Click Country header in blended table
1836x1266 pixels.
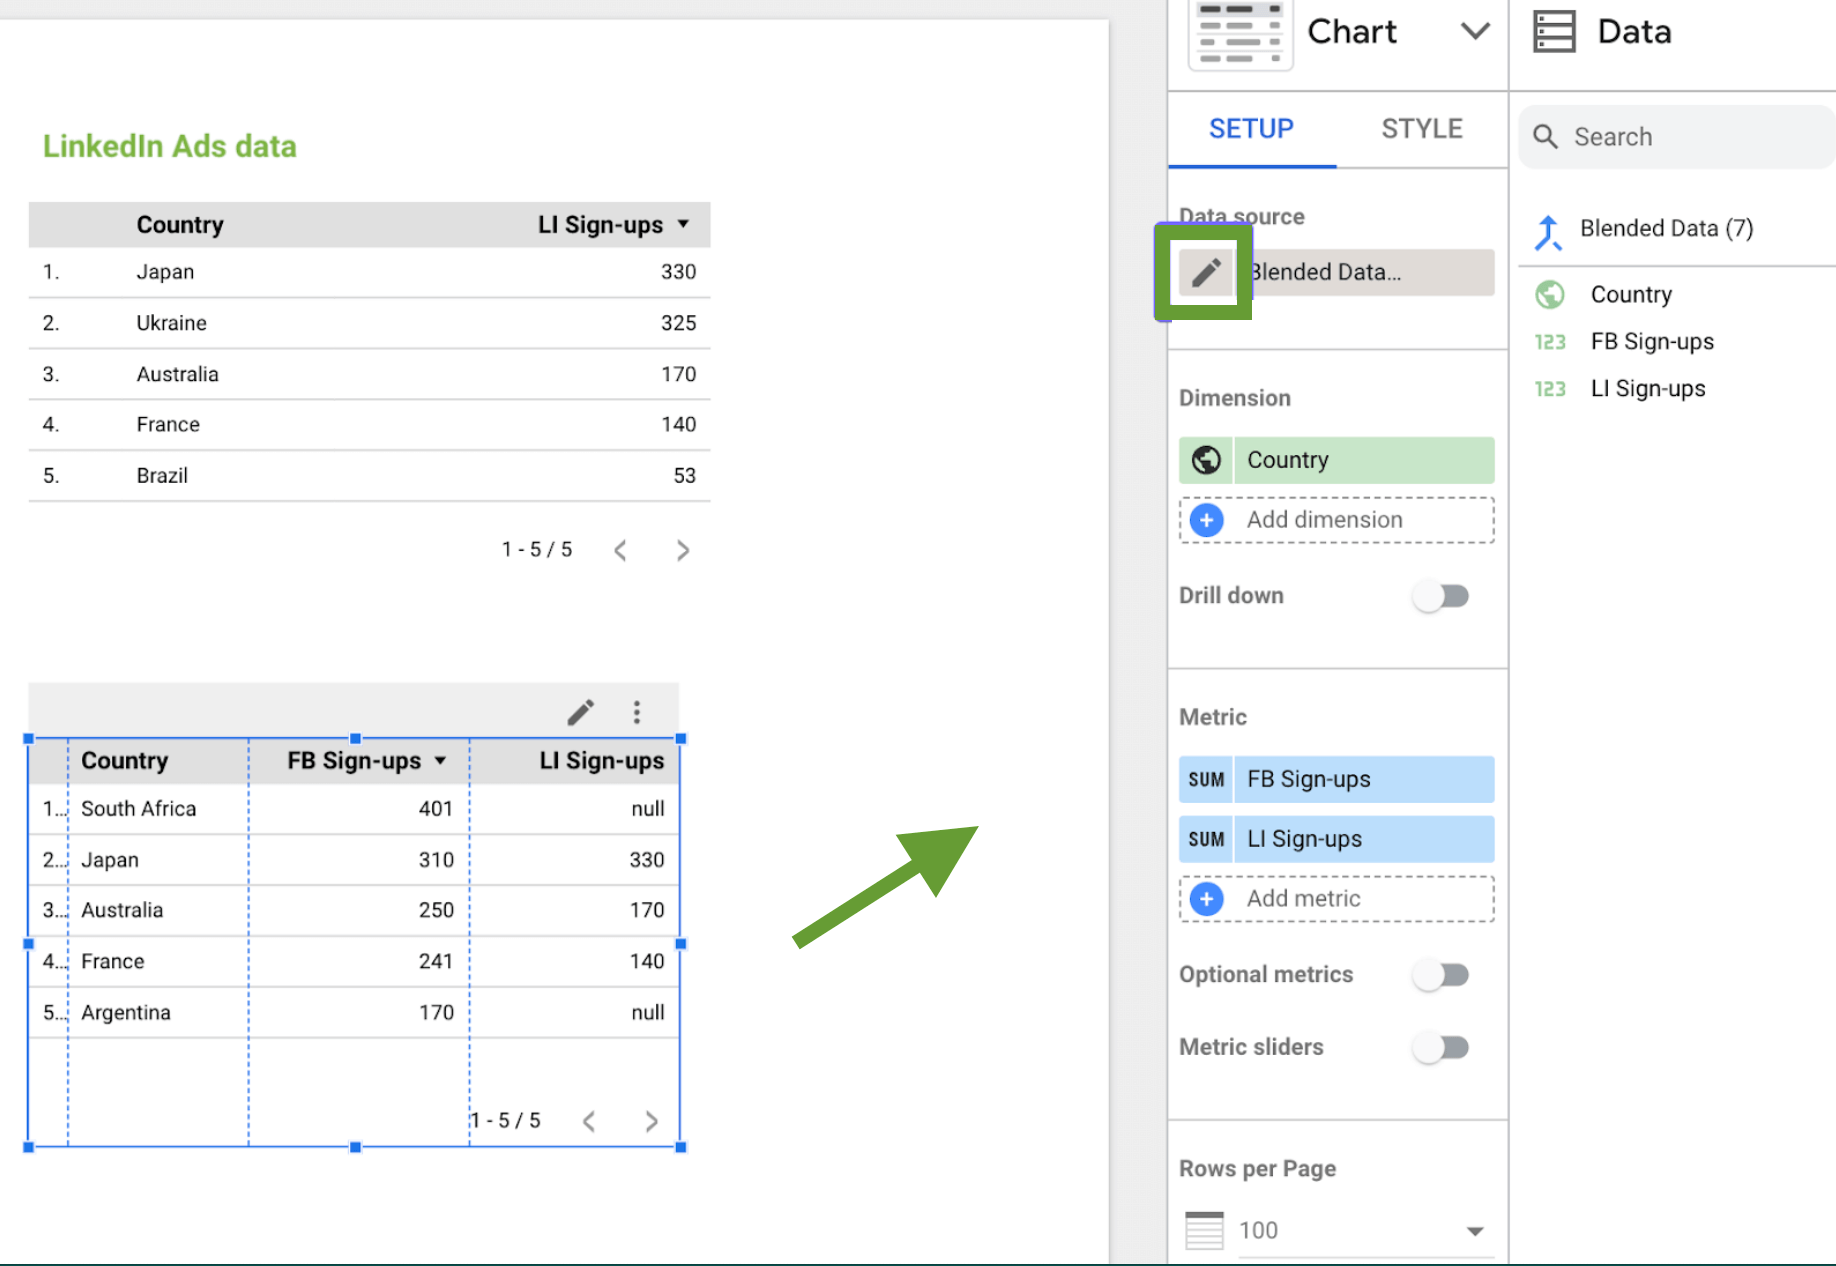click(124, 761)
